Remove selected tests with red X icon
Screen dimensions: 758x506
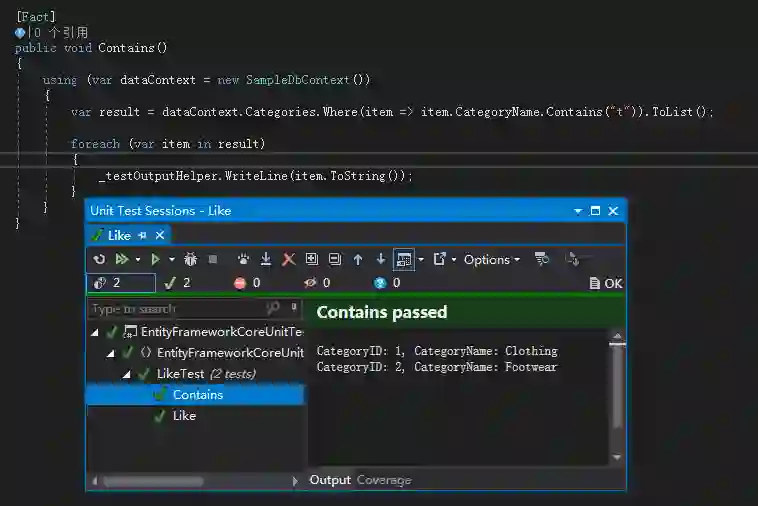(289, 260)
